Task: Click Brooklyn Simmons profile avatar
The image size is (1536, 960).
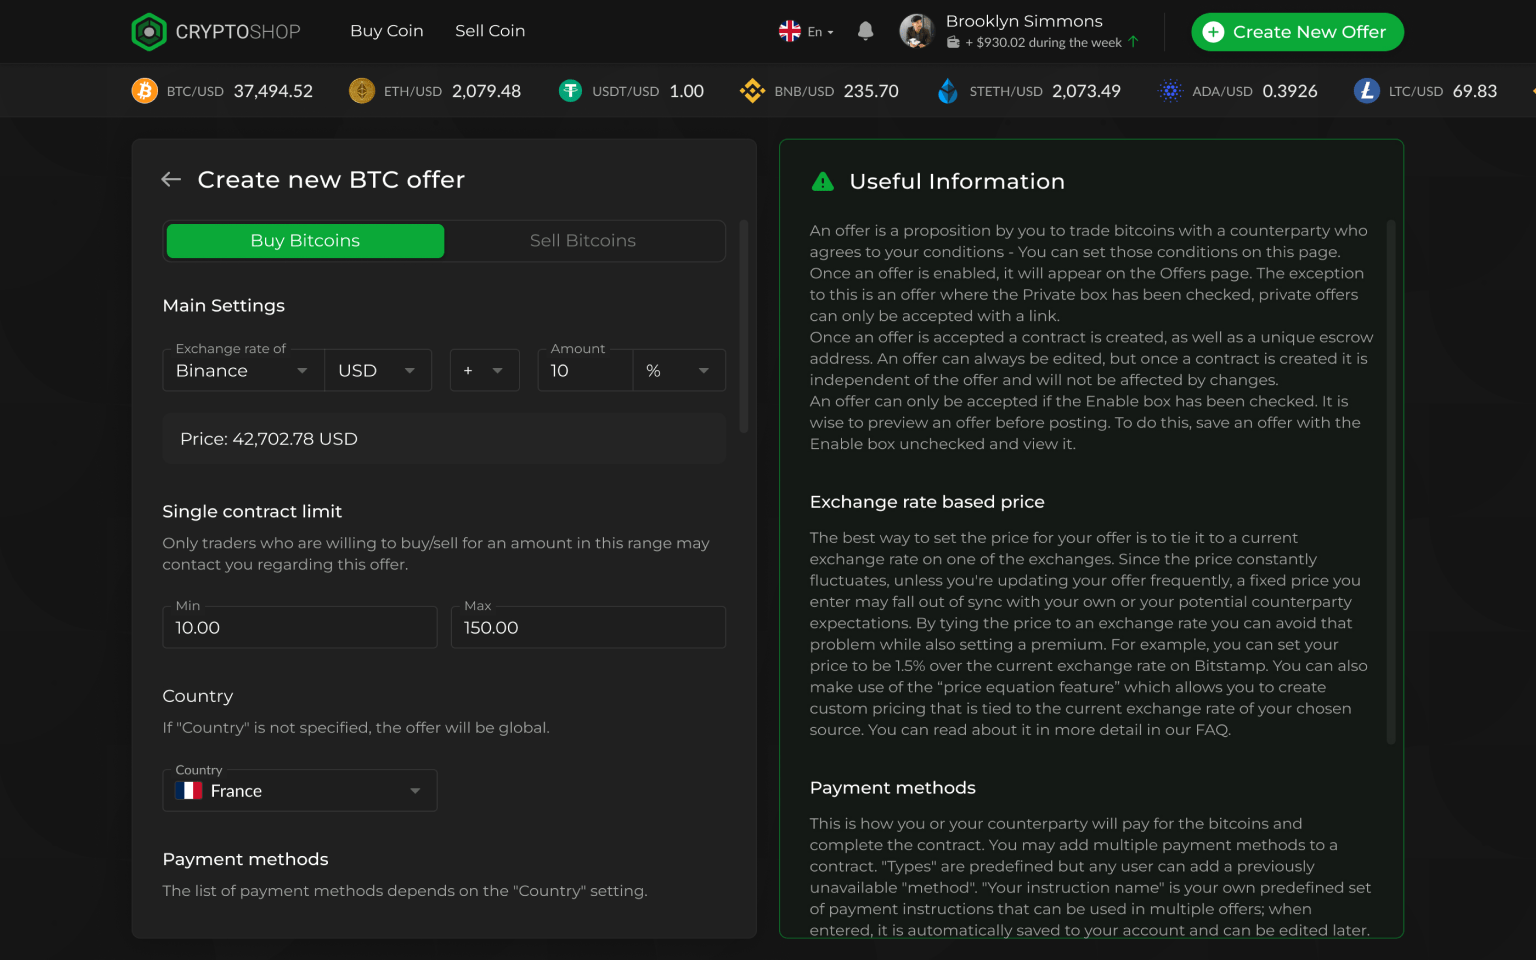Action: tap(917, 31)
